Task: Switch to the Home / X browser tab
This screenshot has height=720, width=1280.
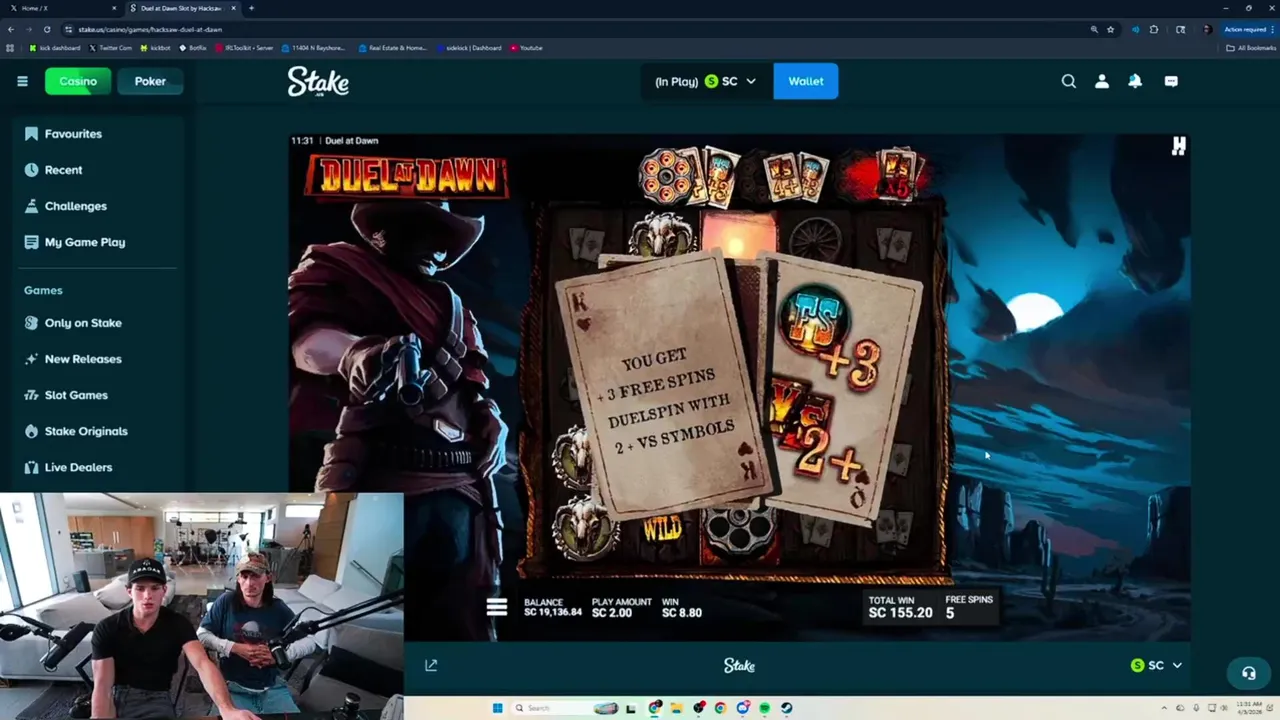Action: point(60,8)
